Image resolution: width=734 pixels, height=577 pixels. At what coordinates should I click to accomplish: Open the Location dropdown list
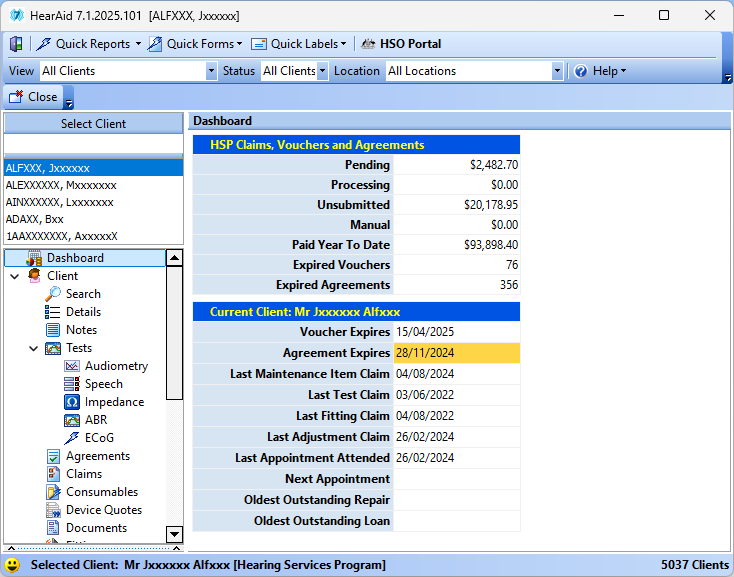pyautogui.click(x=557, y=71)
